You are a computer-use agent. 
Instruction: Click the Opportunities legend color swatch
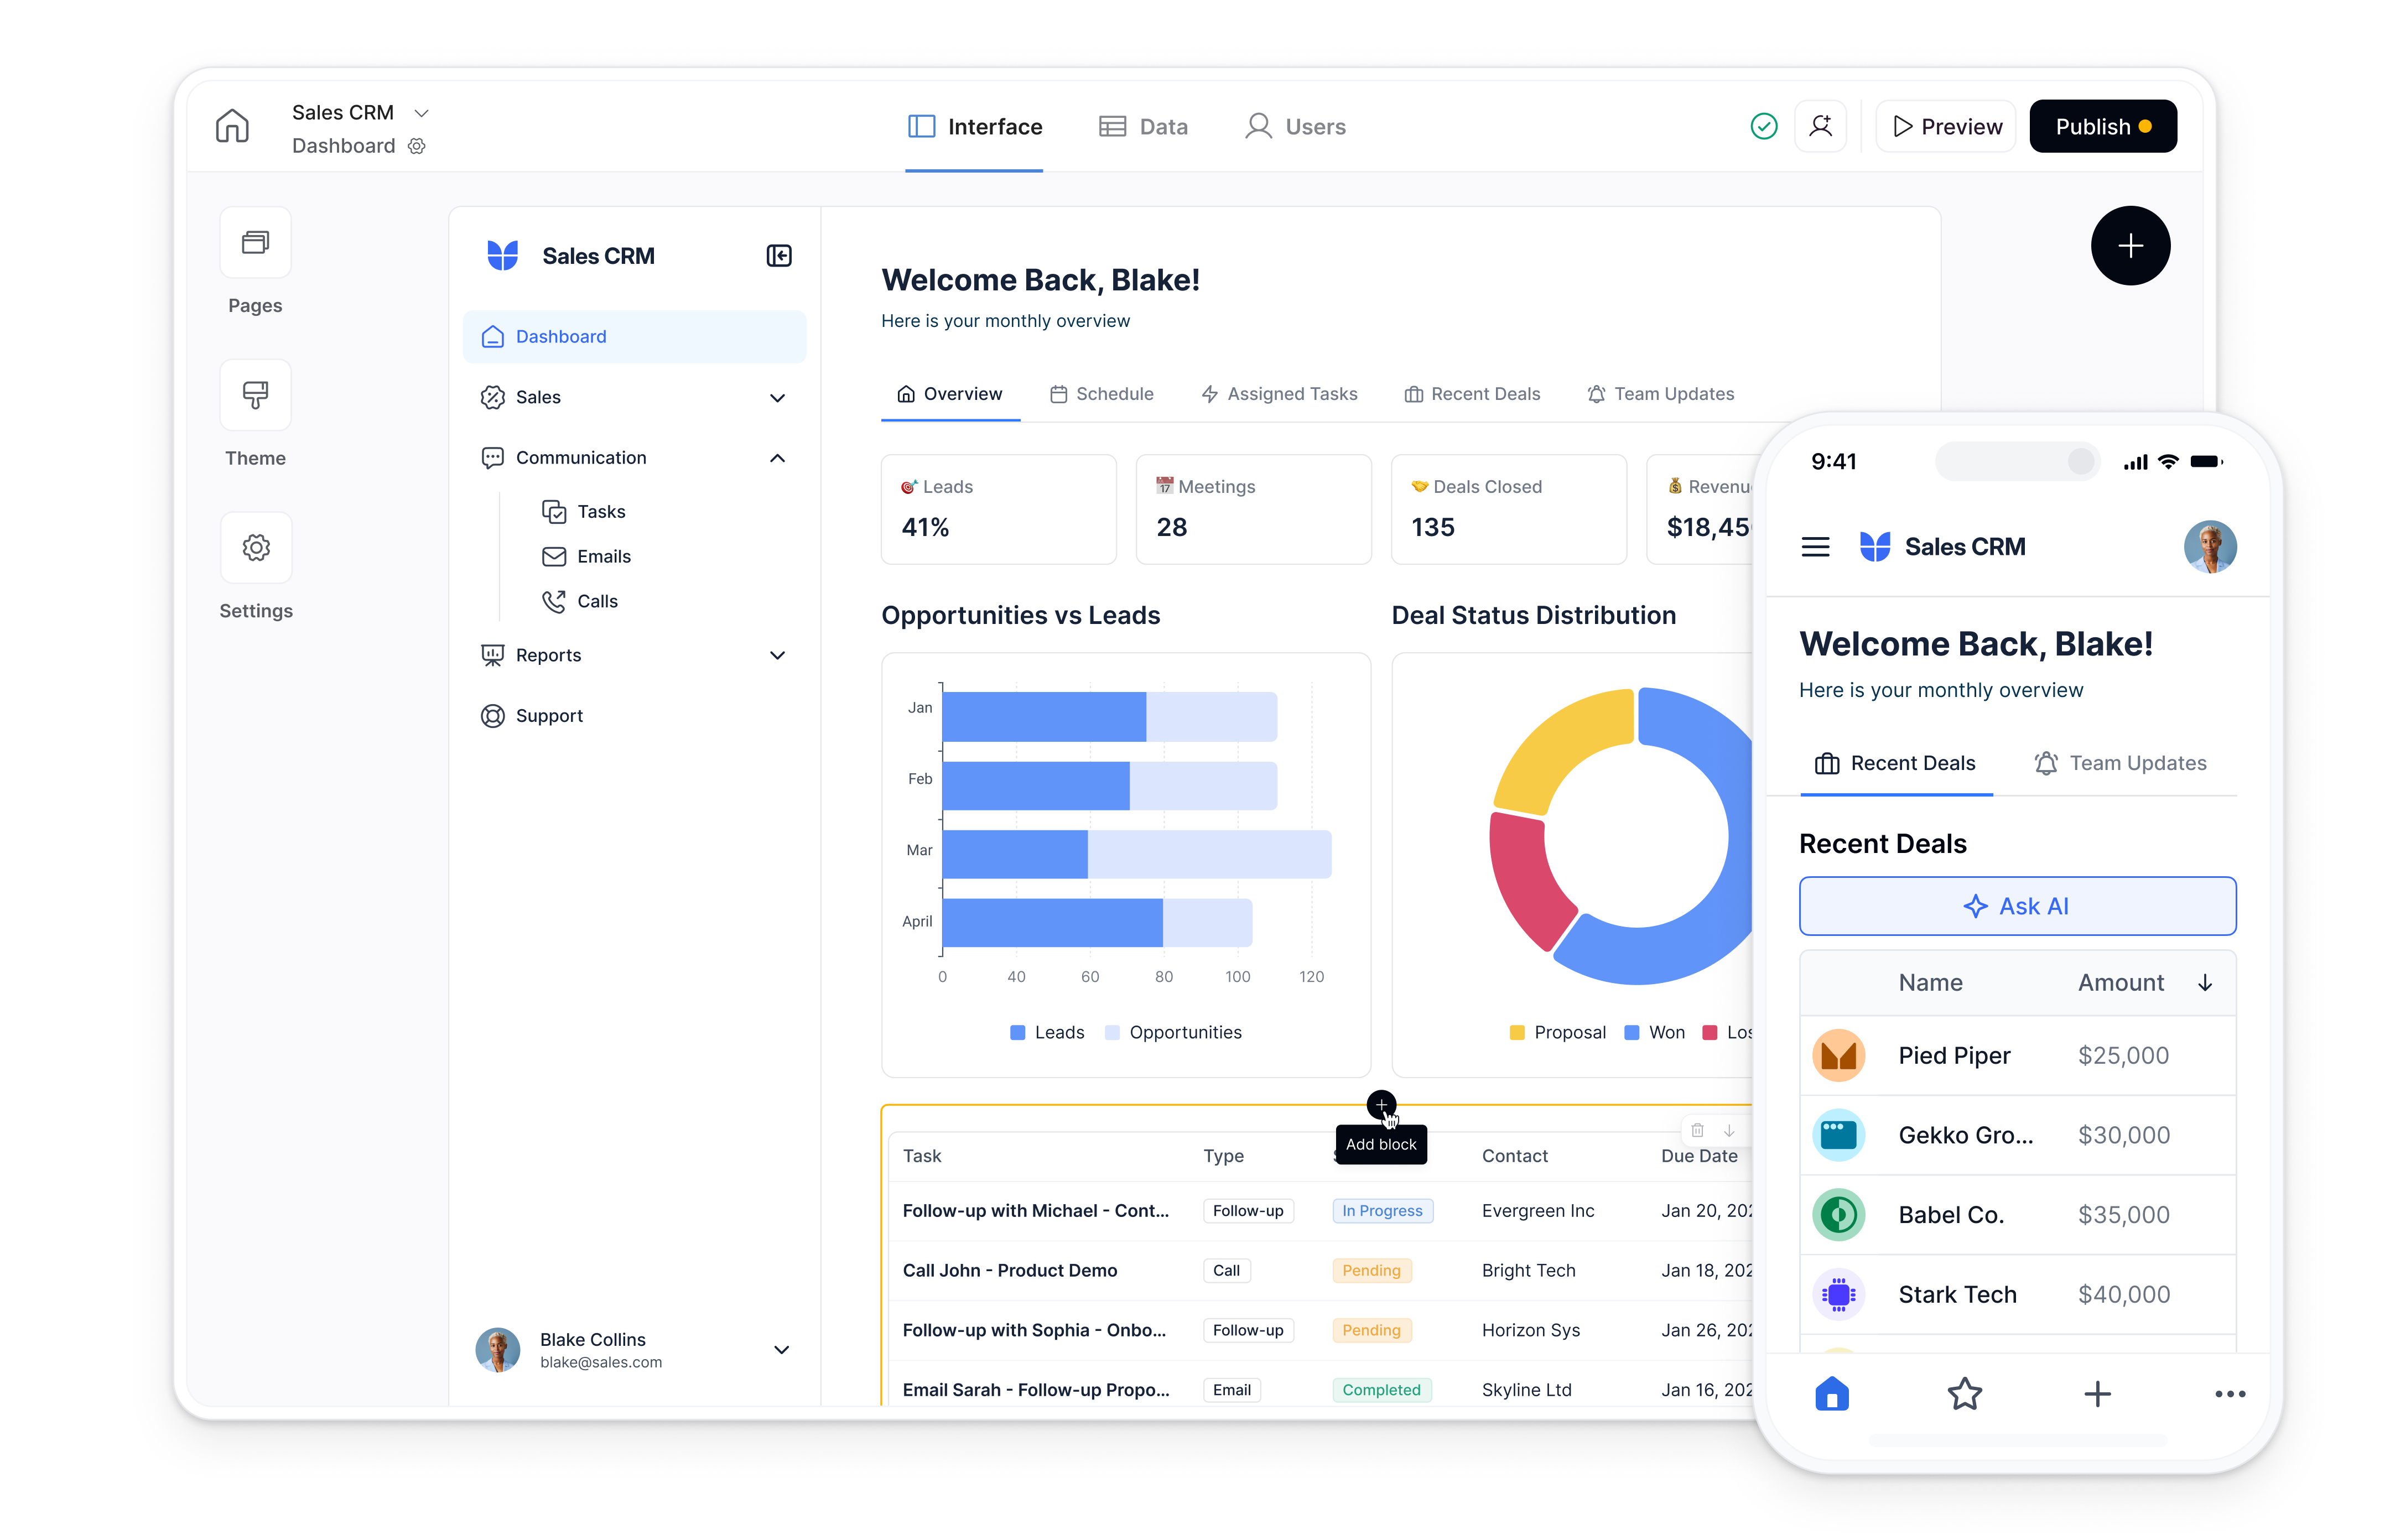click(1112, 1033)
